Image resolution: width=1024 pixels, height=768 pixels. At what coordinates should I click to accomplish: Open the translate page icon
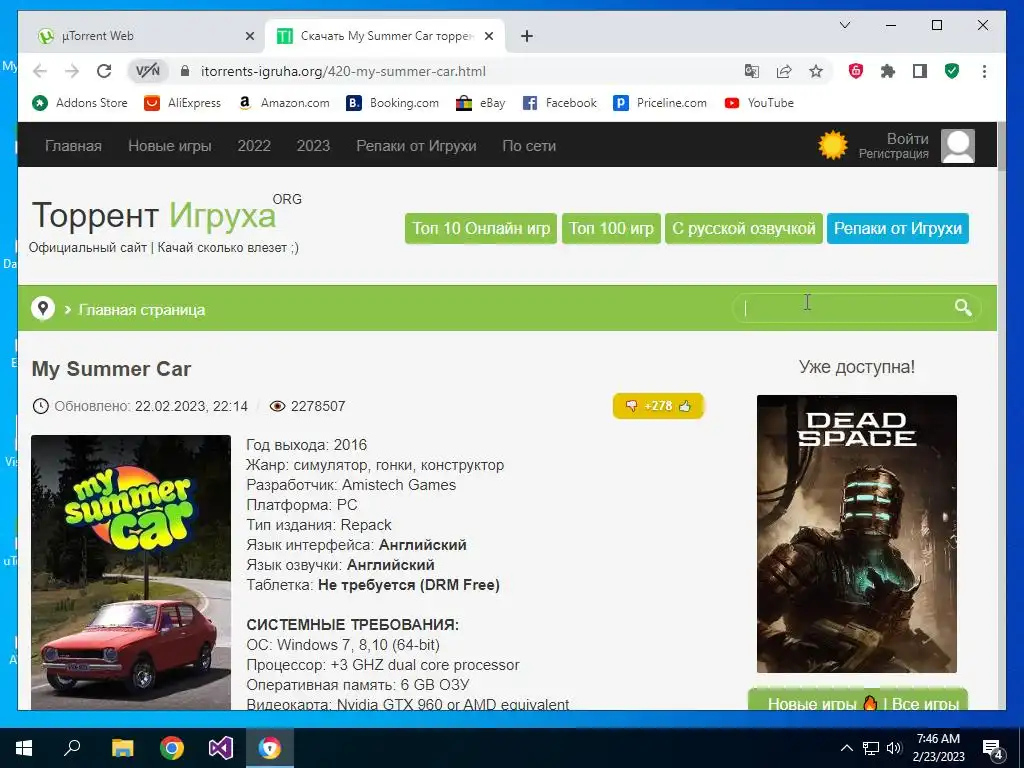(x=752, y=71)
